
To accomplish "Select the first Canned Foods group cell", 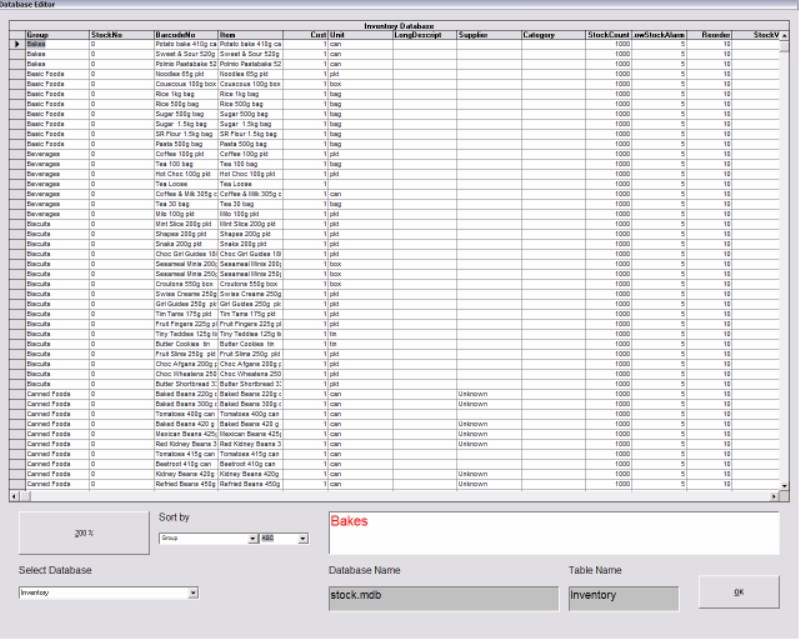I will [x=56, y=395].
